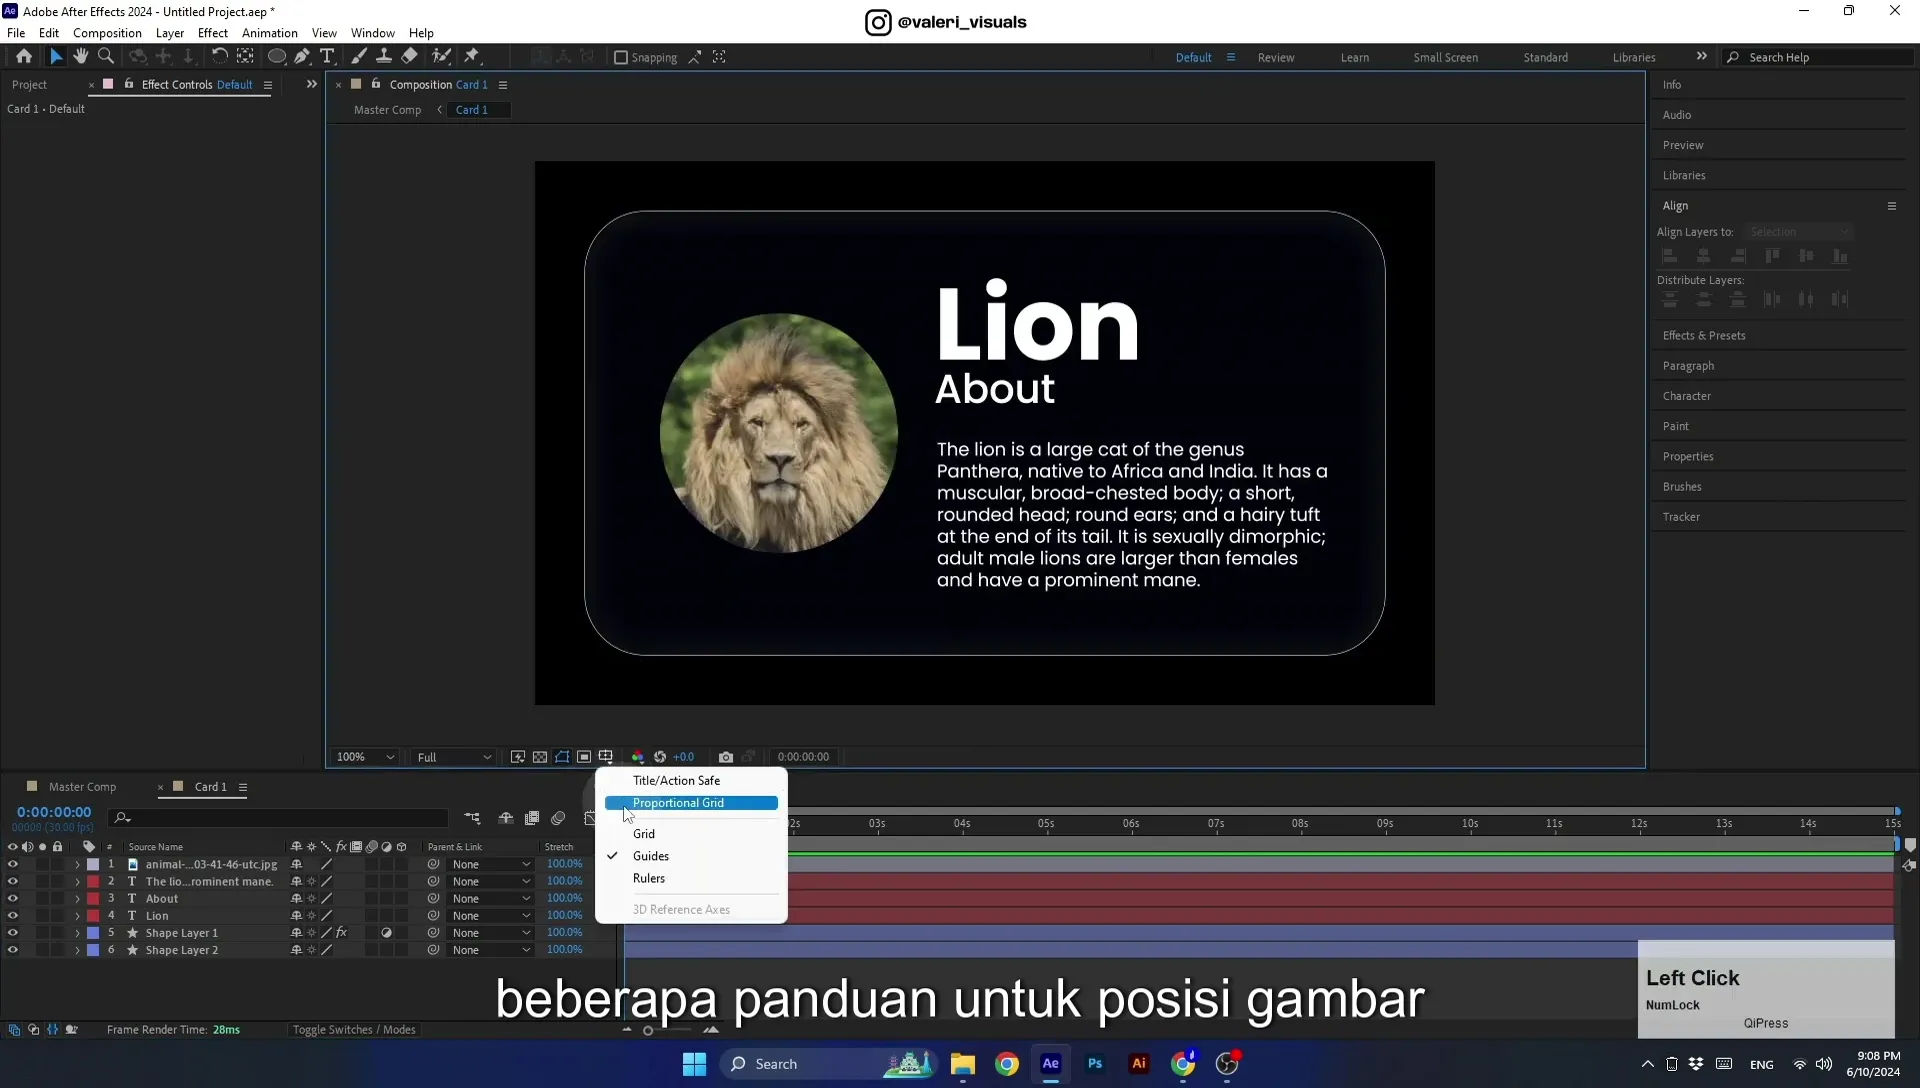Open the 100% magnification dropdown
The height and width of the screenshot is (1088, 1920).
click(365, 757)
